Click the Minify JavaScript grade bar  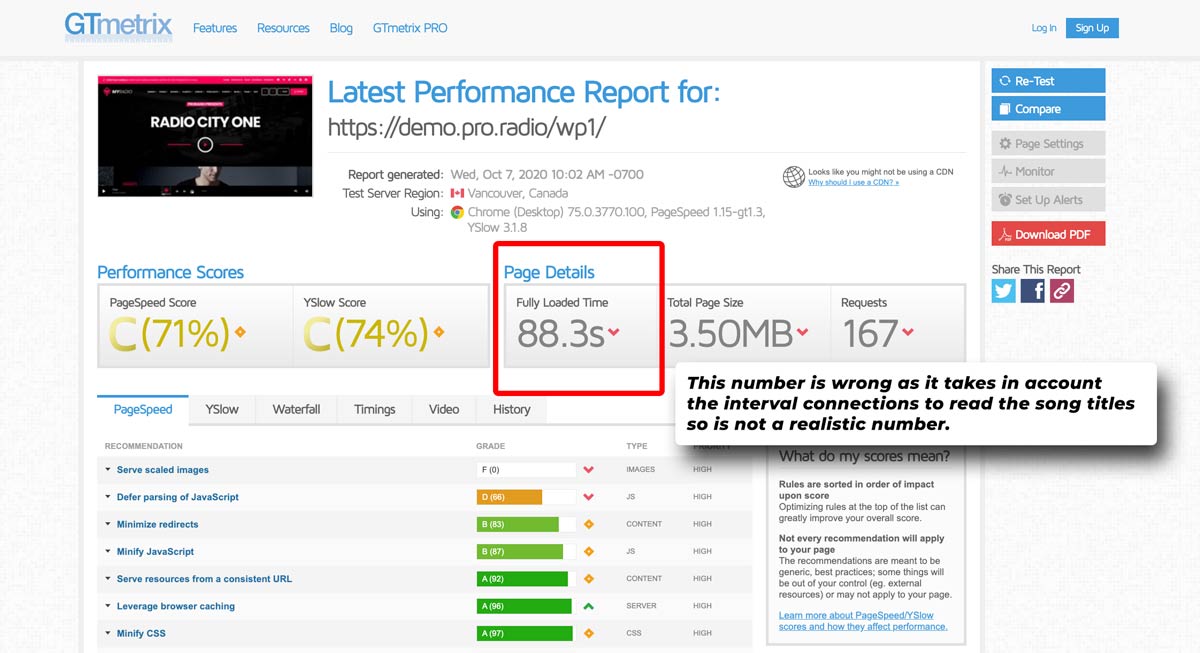(x=520, y=552)
